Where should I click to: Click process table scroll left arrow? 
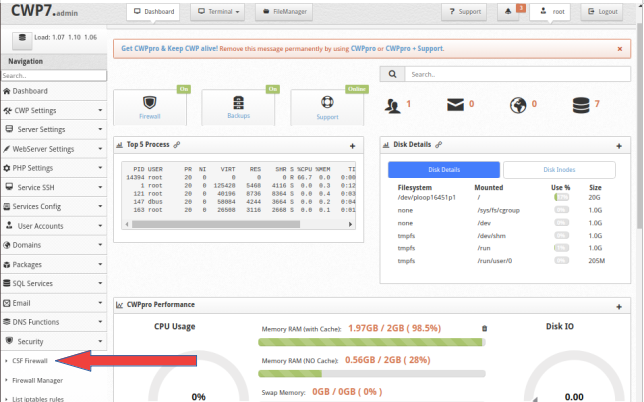[x=127, y=224]
